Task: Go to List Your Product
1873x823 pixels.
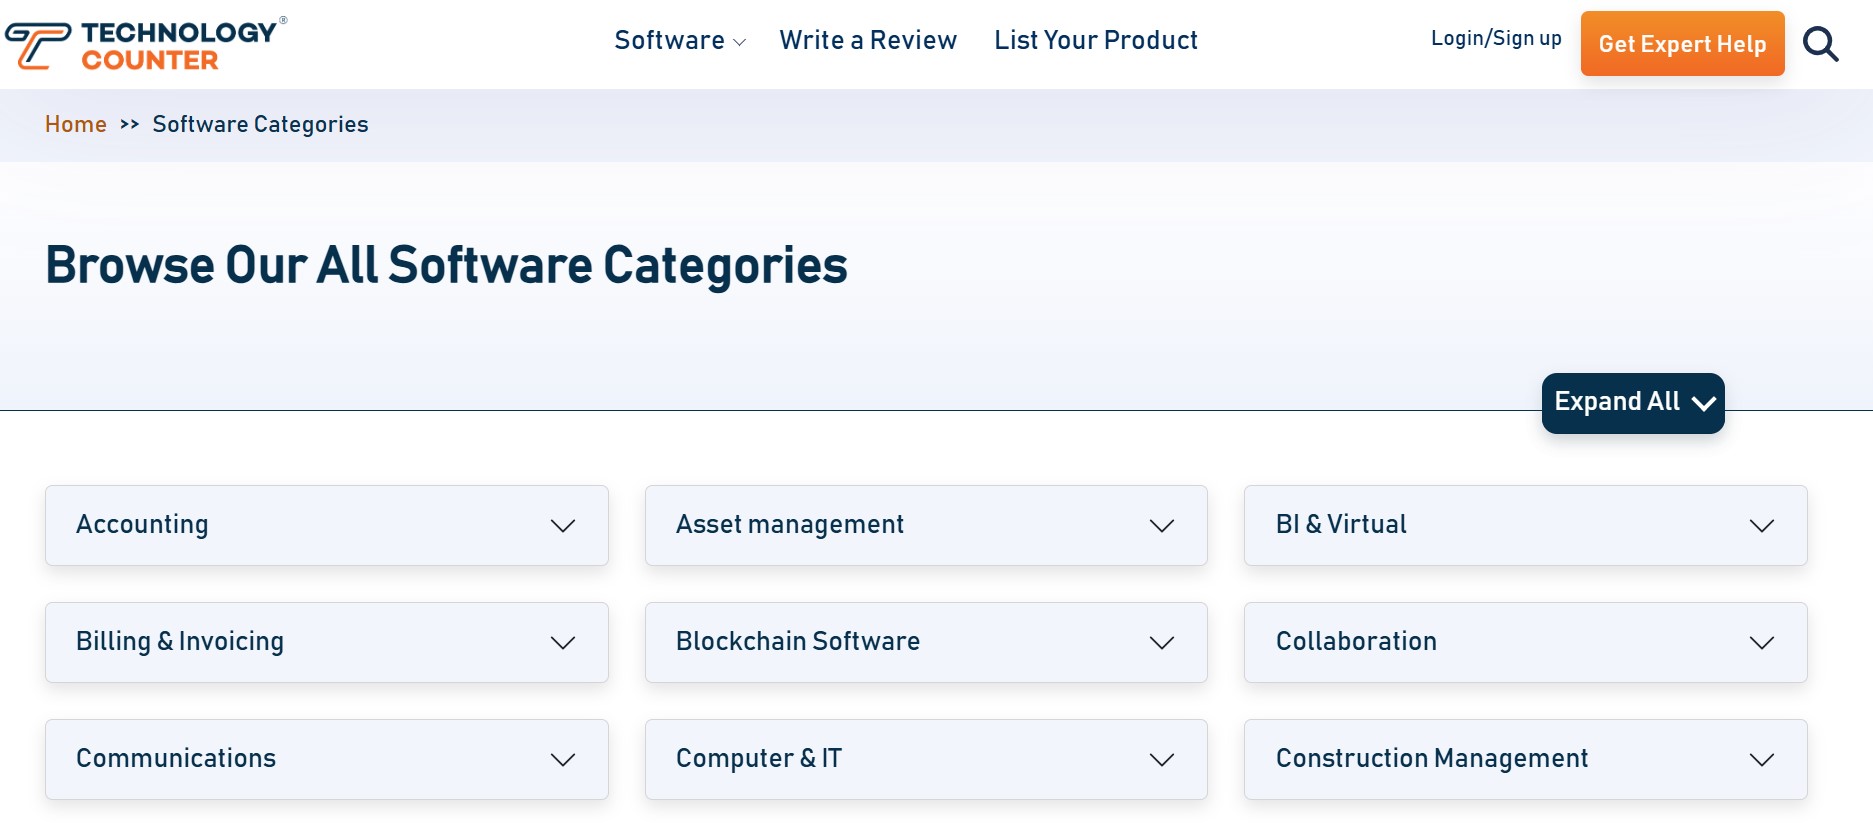Action: tap(1095, 40)
